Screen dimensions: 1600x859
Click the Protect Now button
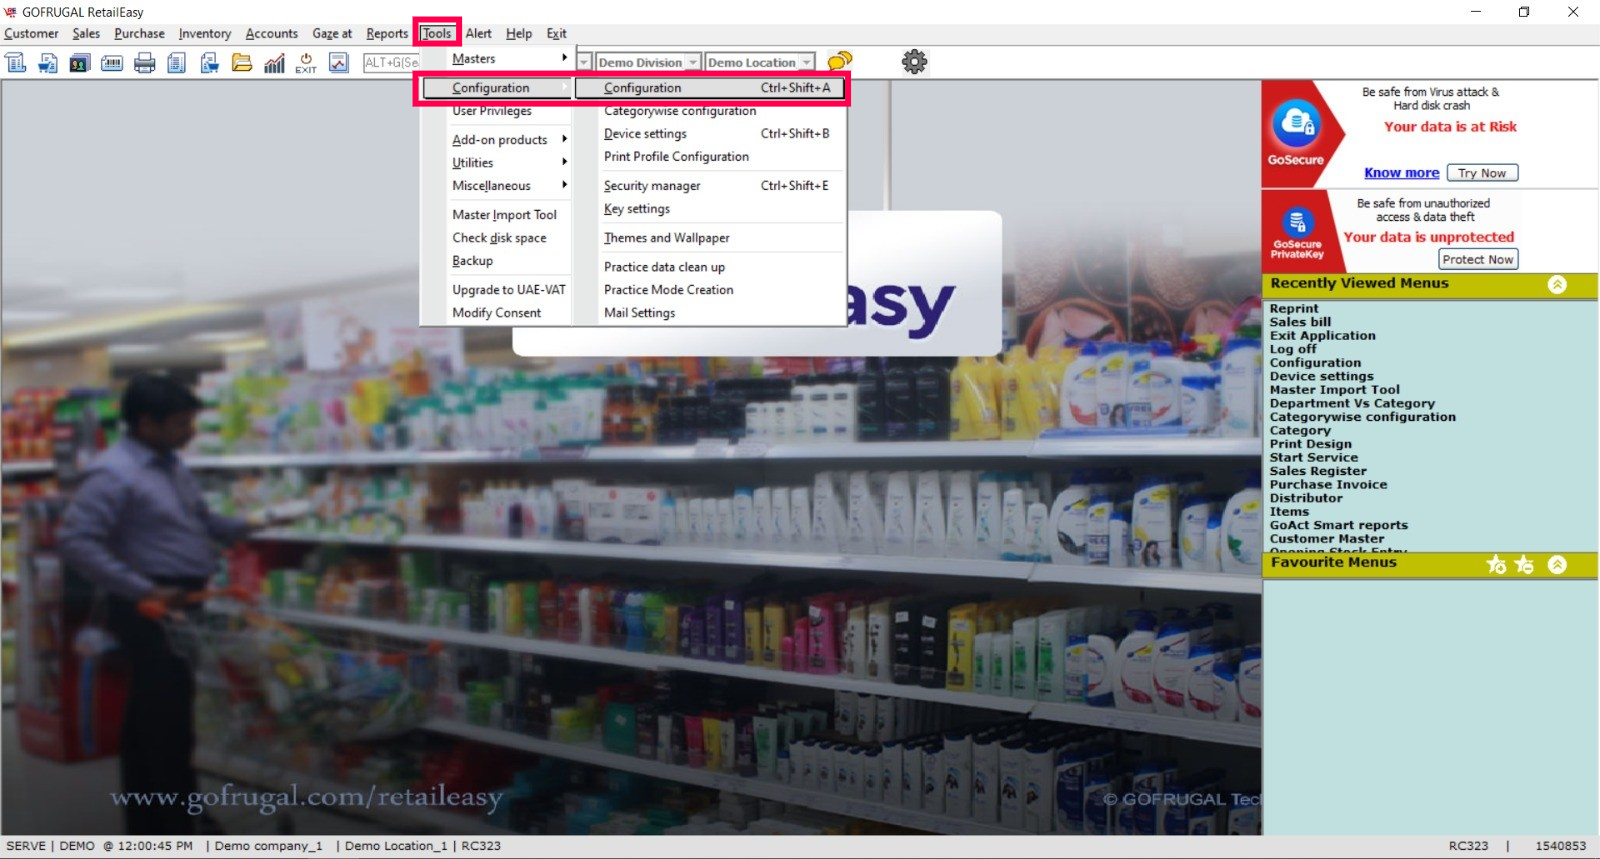click(1478, 259)
